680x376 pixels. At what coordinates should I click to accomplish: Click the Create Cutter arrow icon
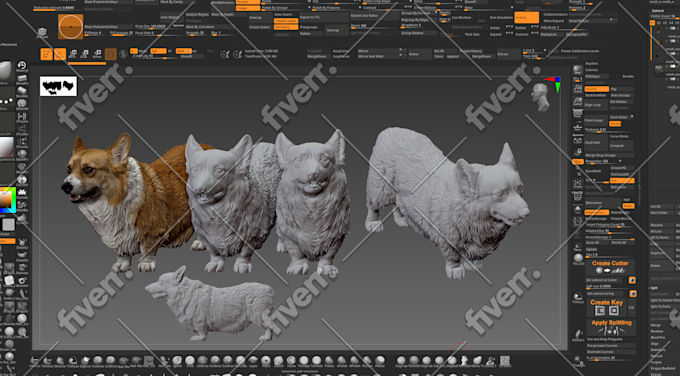tap(608, 270)
